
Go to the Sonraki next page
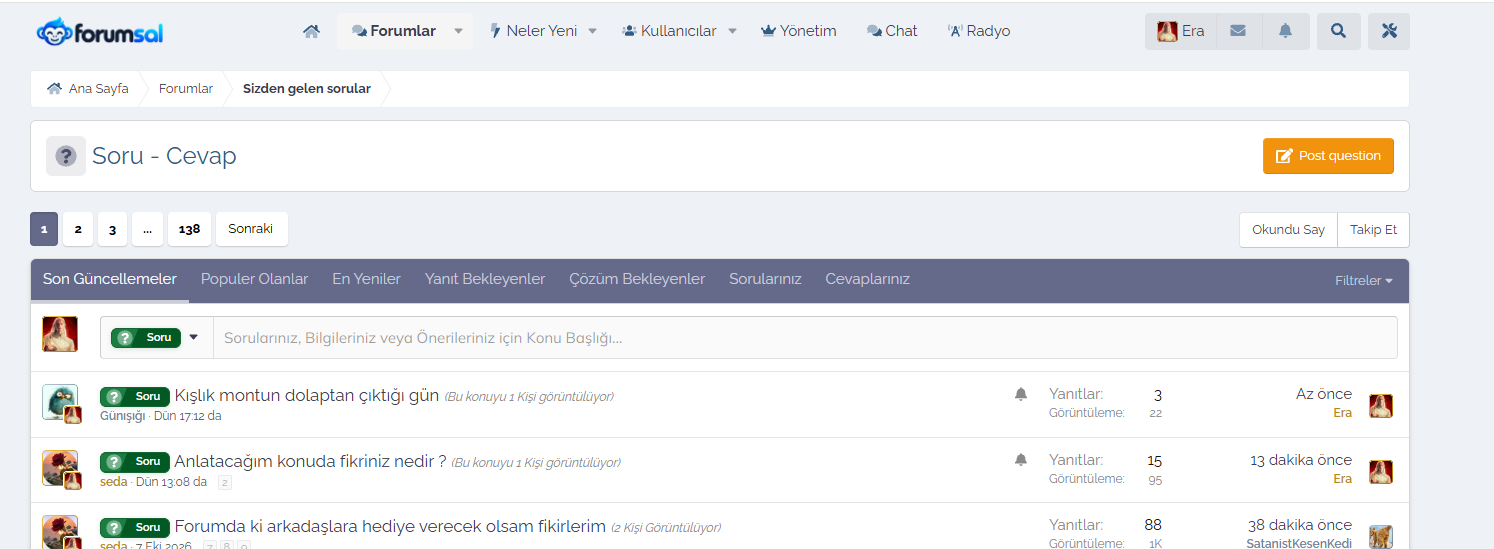(251, 229)
